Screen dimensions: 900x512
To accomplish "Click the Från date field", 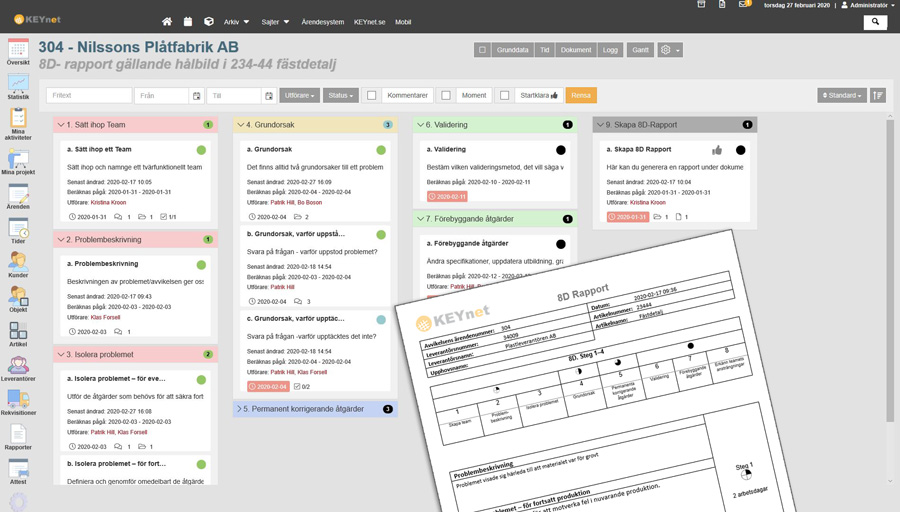I will click(x=162, y=96).
